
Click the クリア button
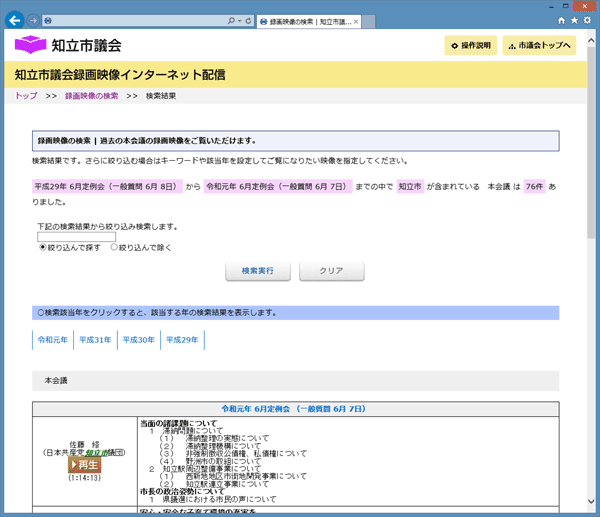331,271
